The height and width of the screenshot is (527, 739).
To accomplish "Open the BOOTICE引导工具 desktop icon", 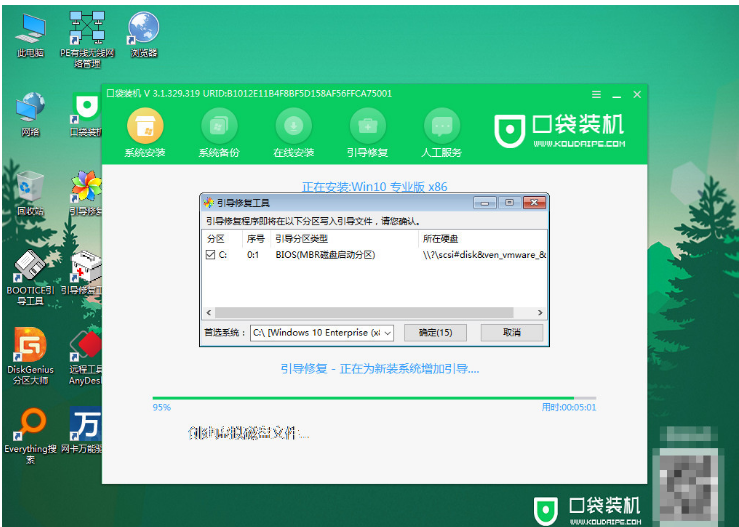I will tap(31, 277).
